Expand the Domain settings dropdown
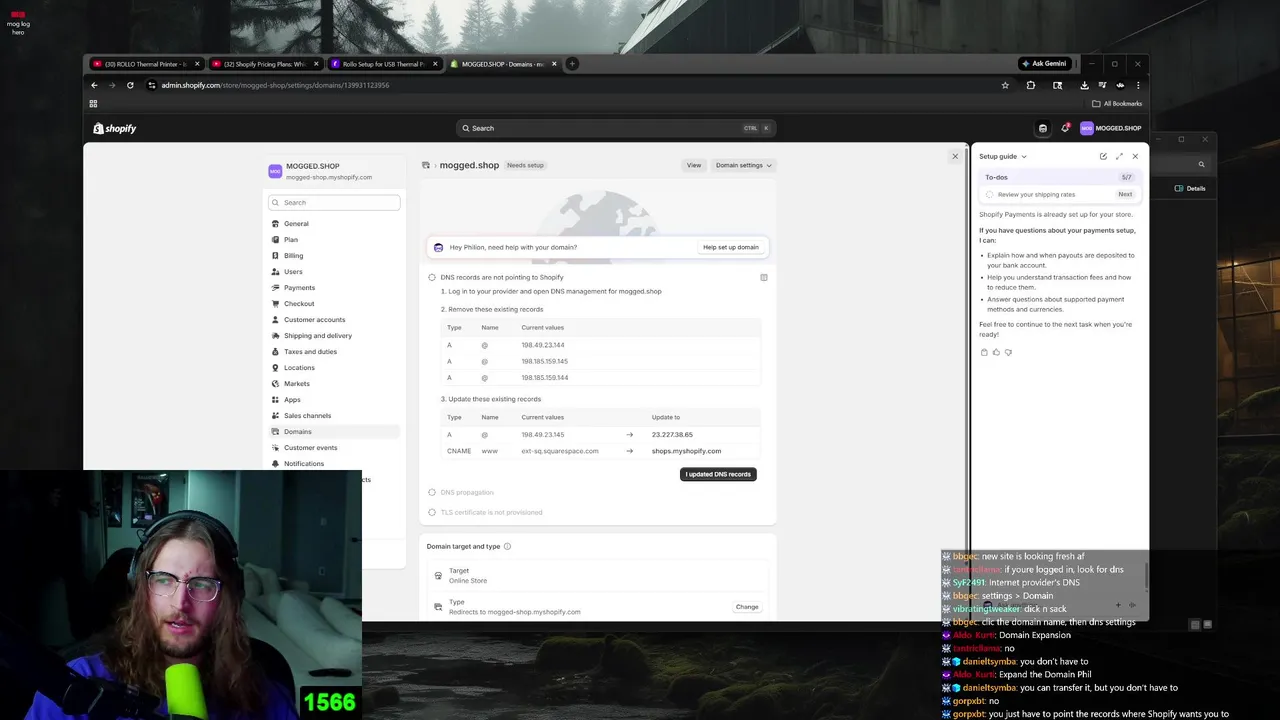The image size is (1280, 720). coord(743,165)
